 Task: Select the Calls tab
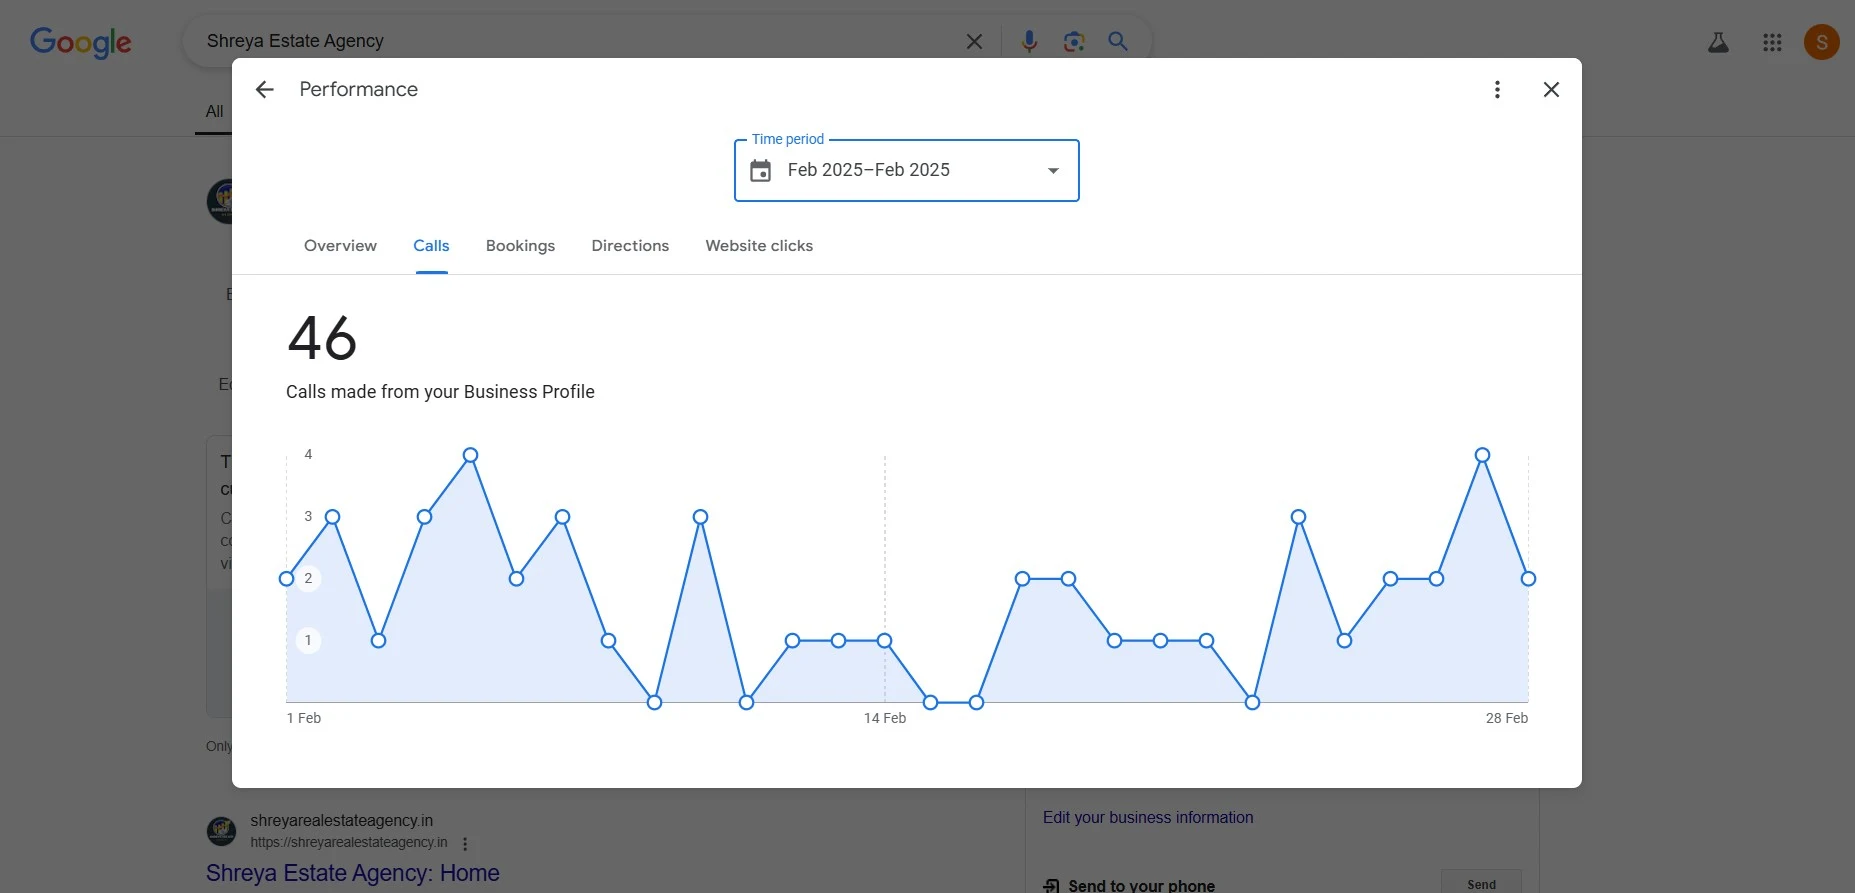[x=431, y=246]
